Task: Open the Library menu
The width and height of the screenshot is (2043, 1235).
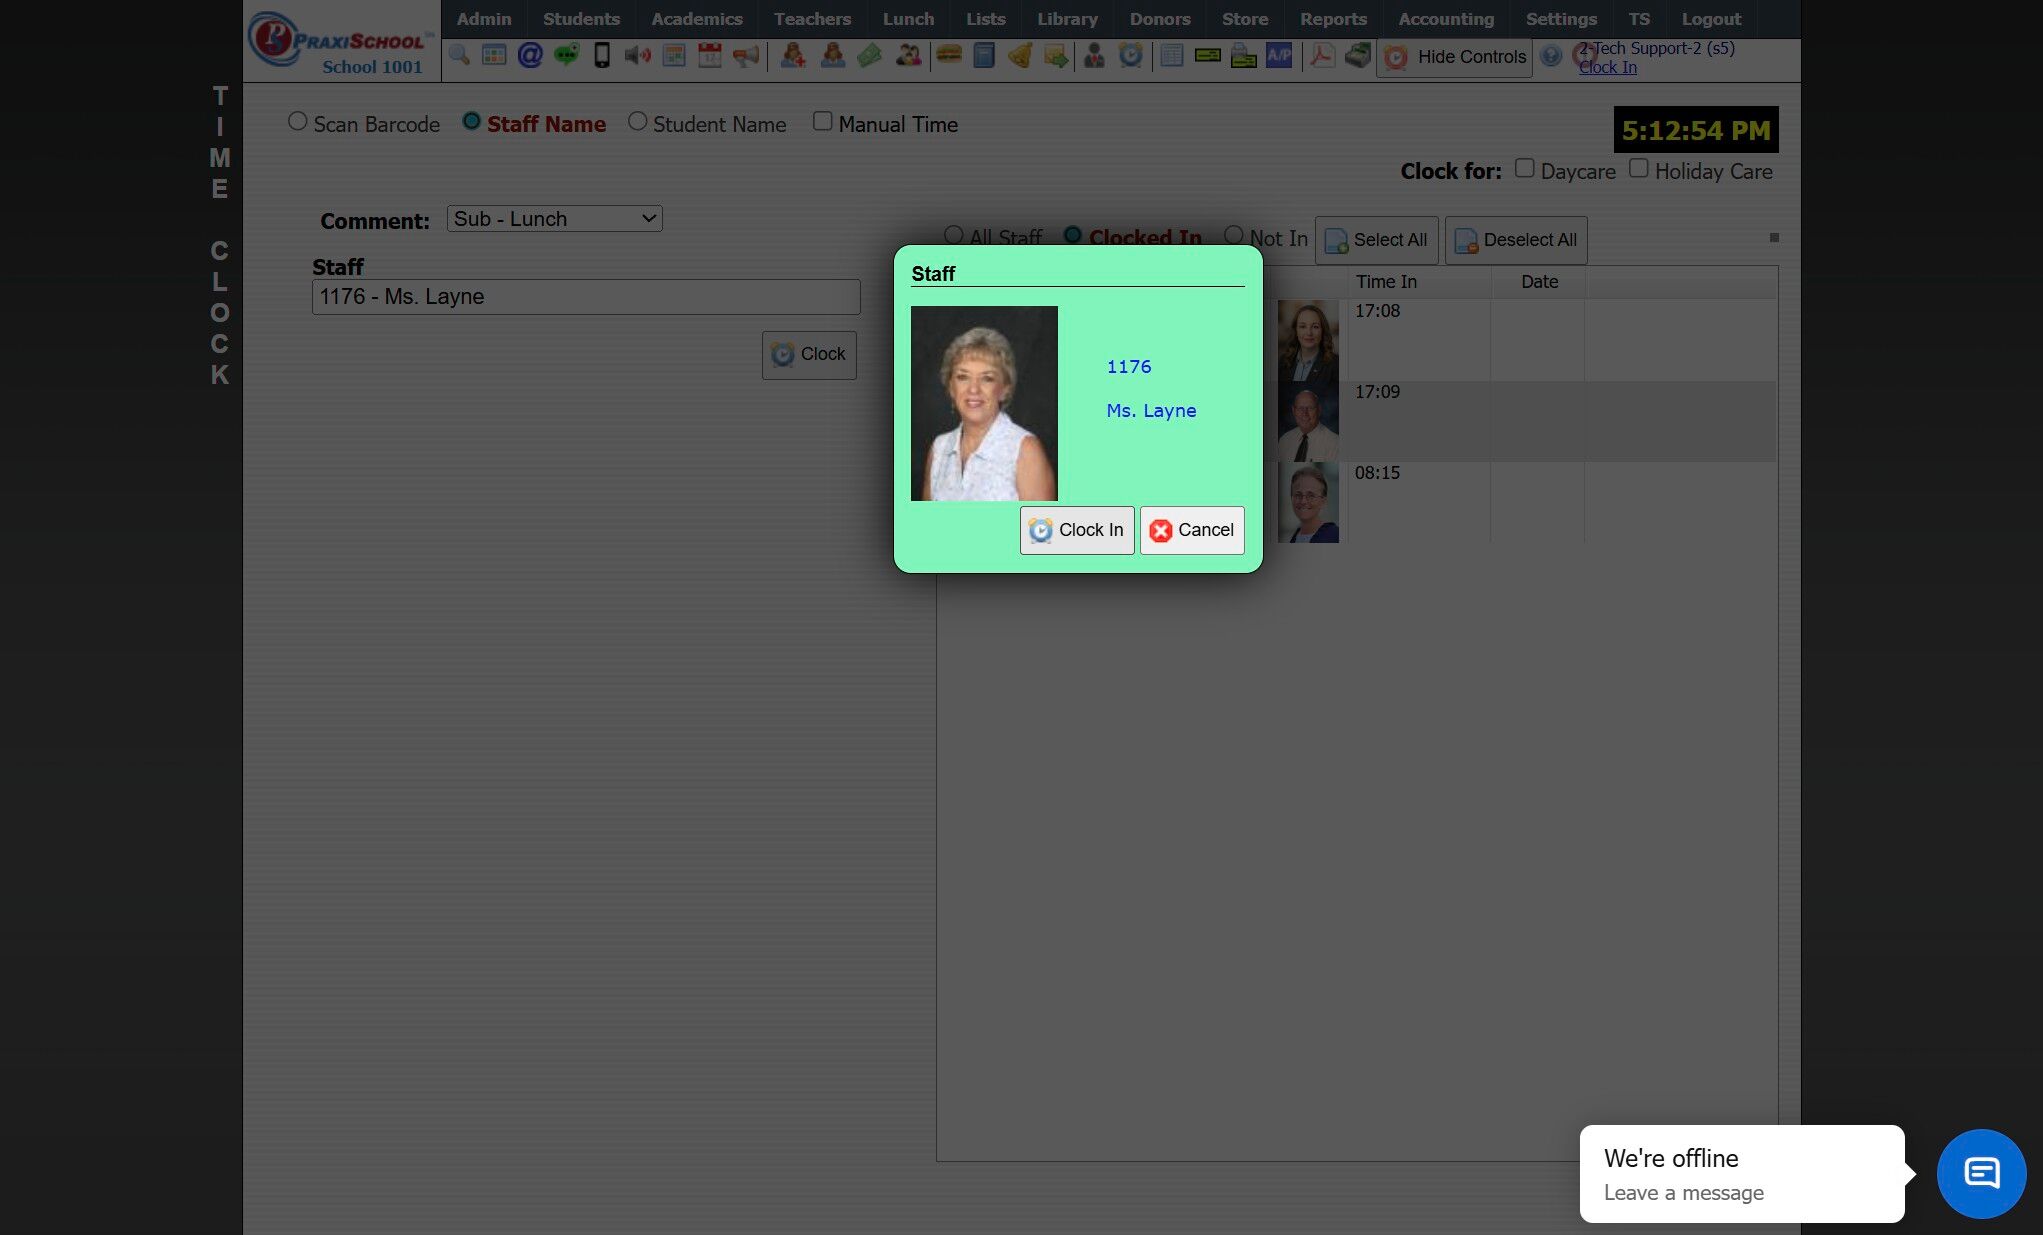Action: tap(1067, 19)
